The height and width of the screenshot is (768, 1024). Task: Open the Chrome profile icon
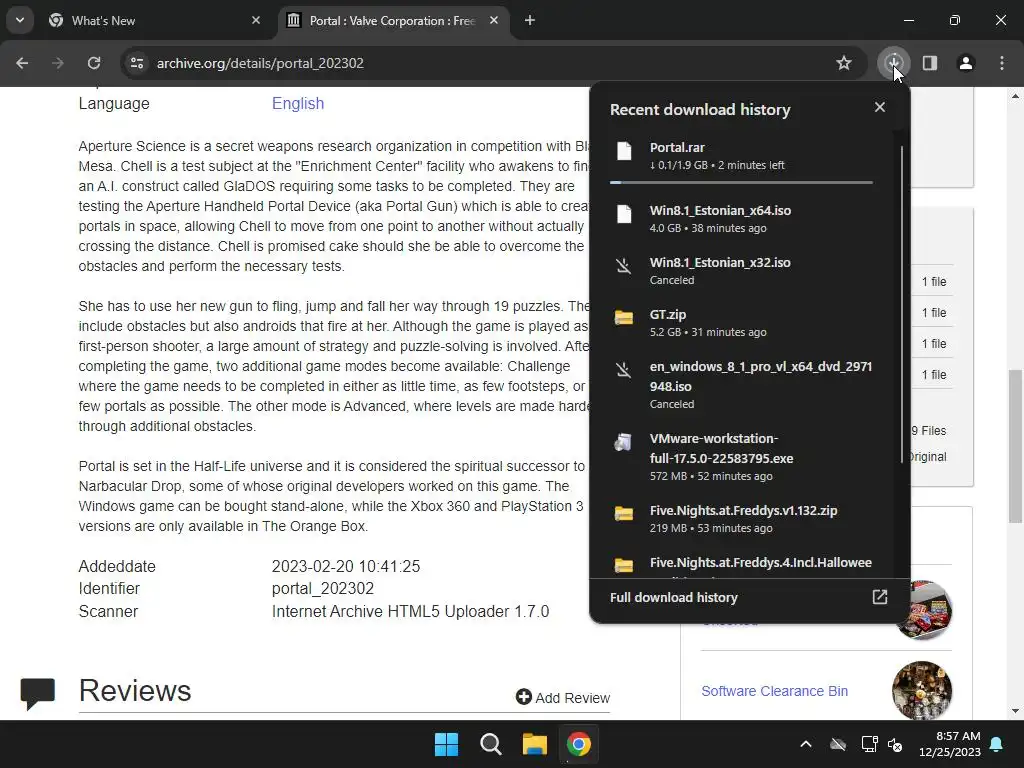[966, 63]
